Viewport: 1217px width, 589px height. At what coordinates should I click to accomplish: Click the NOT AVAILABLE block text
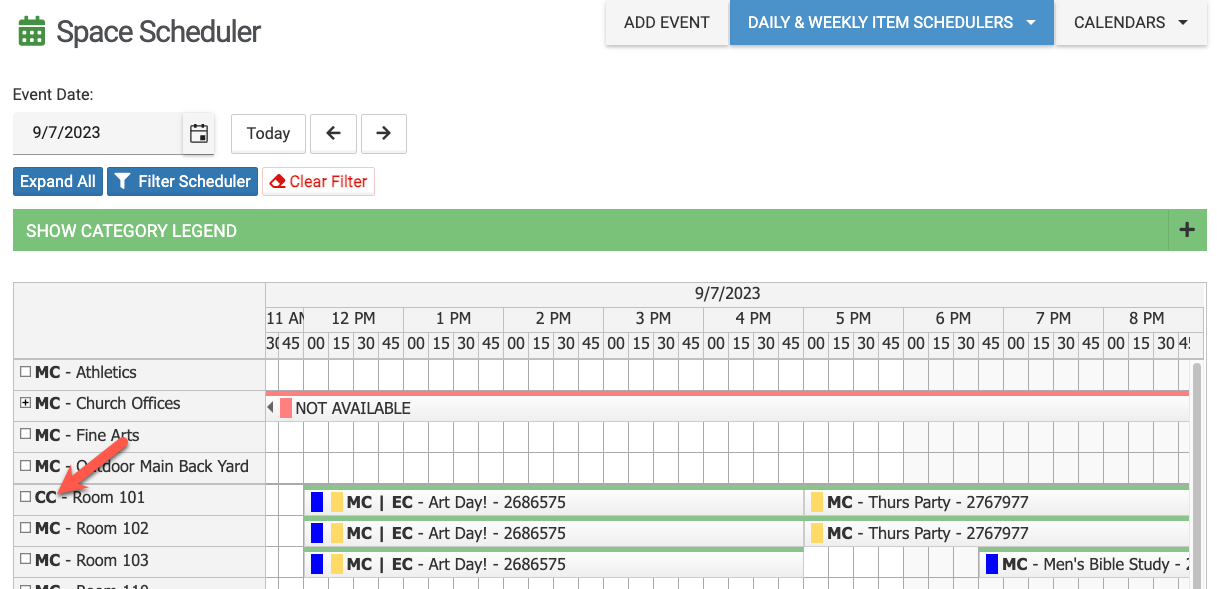[353, 408]
